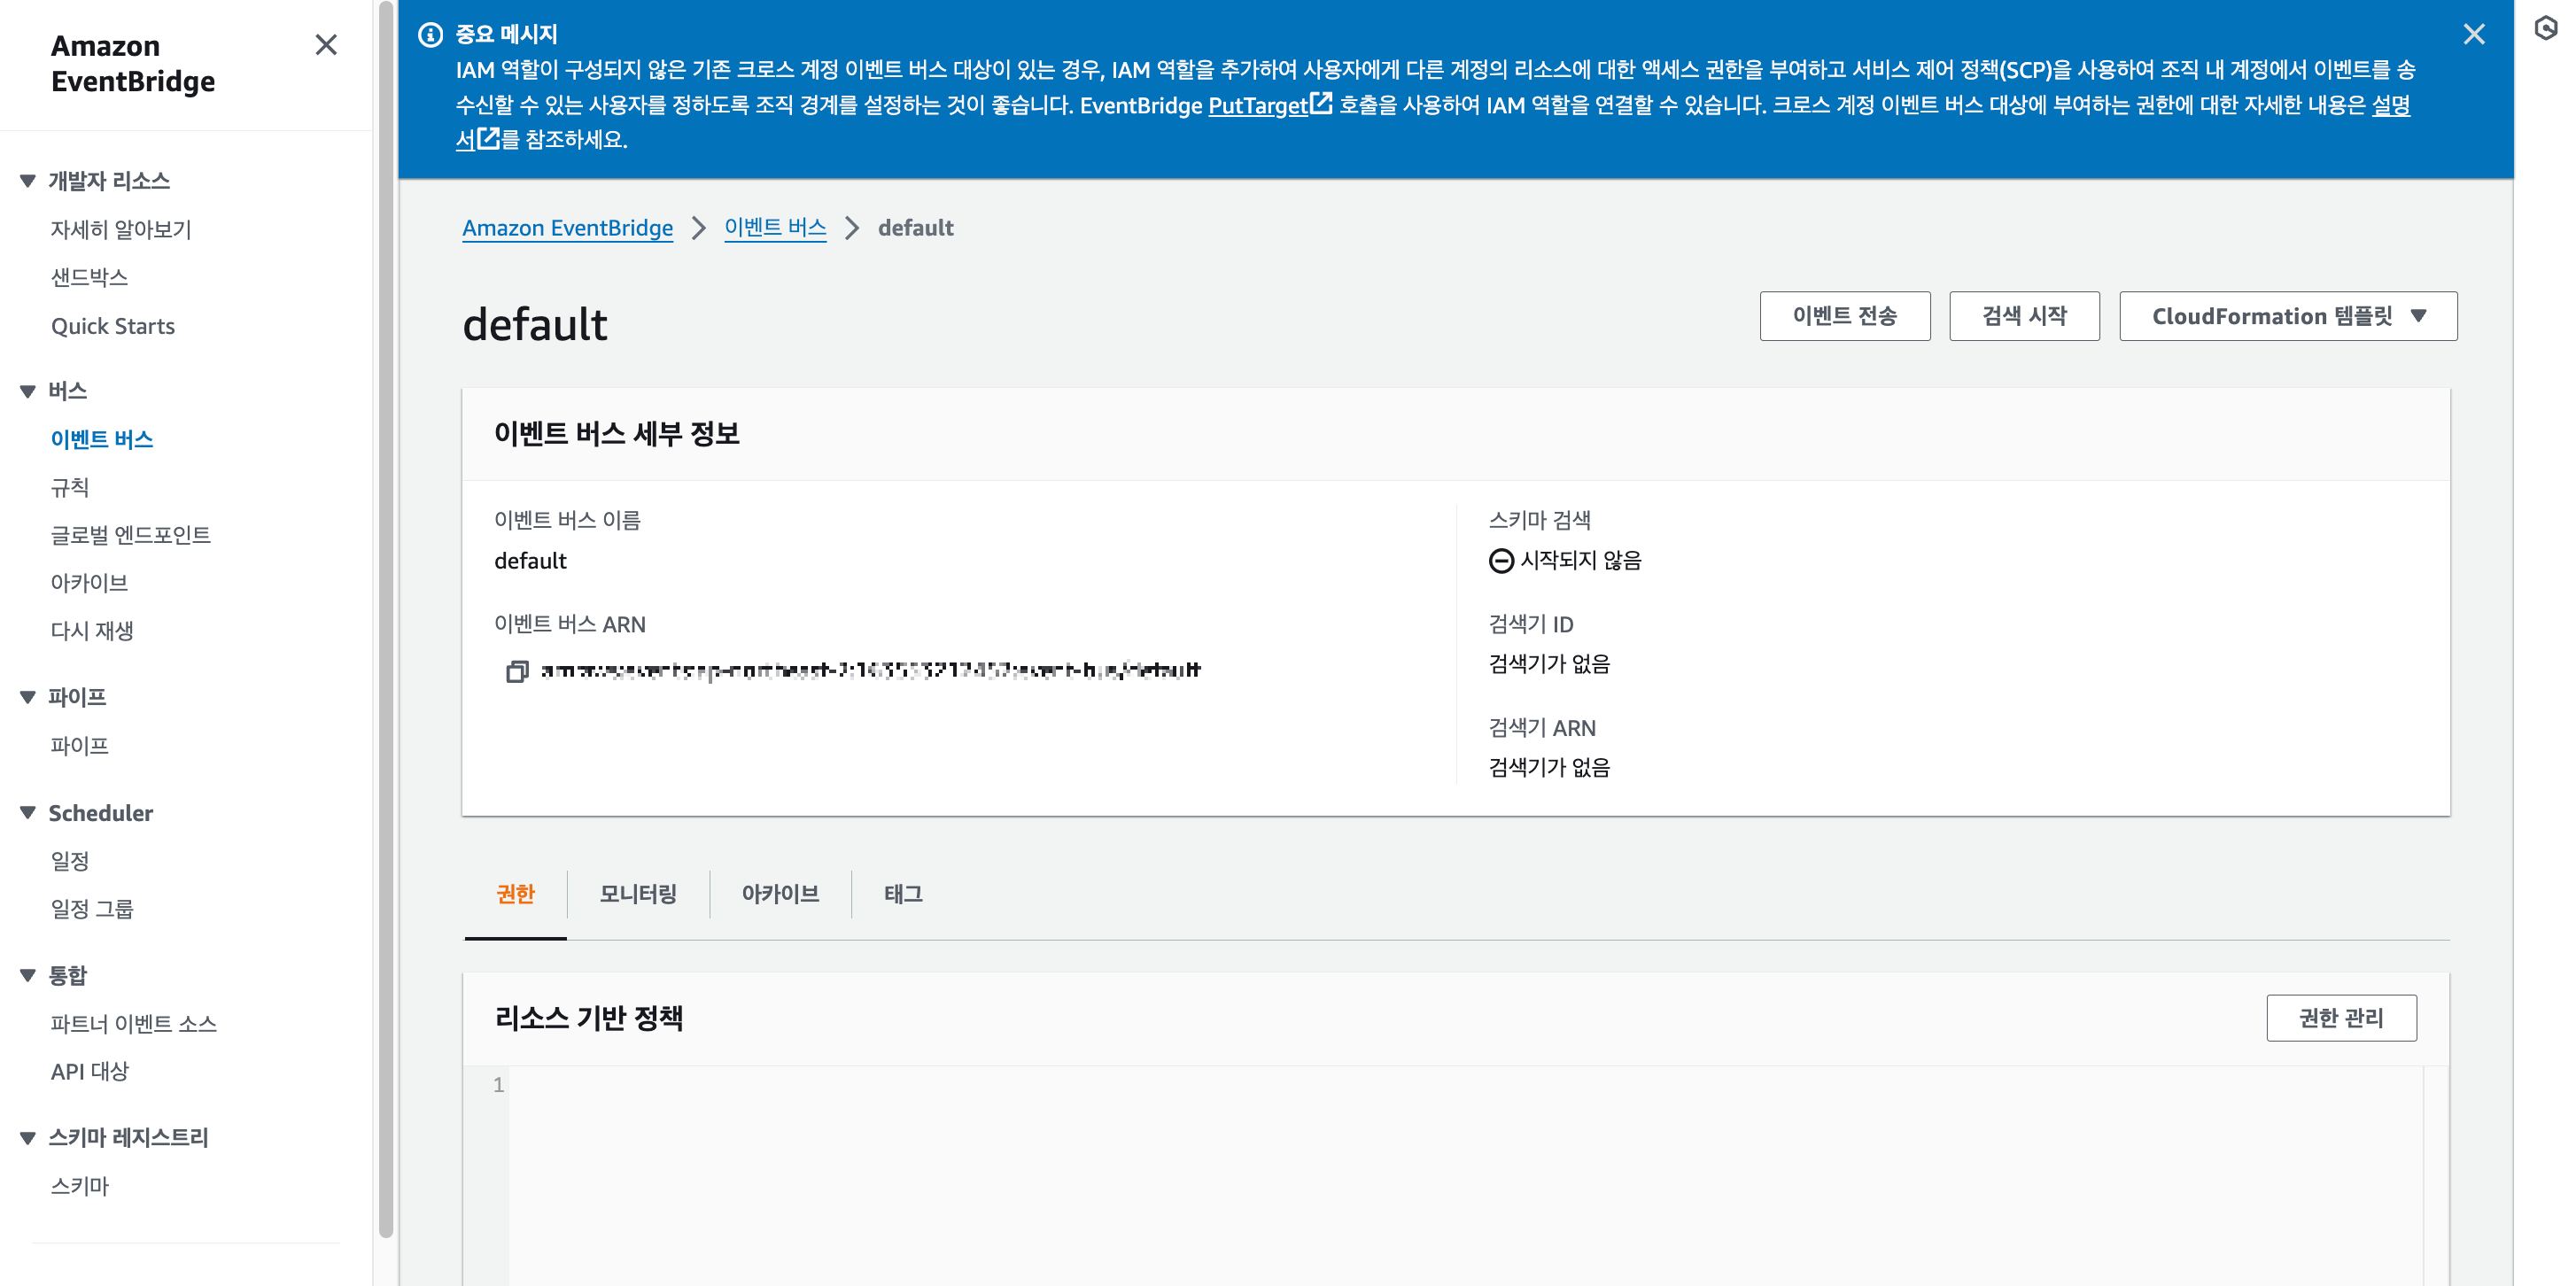Screen dimensions: 2576x1286
Task: Click the 권한 관리 button
Action: tap(2340, 1018)
